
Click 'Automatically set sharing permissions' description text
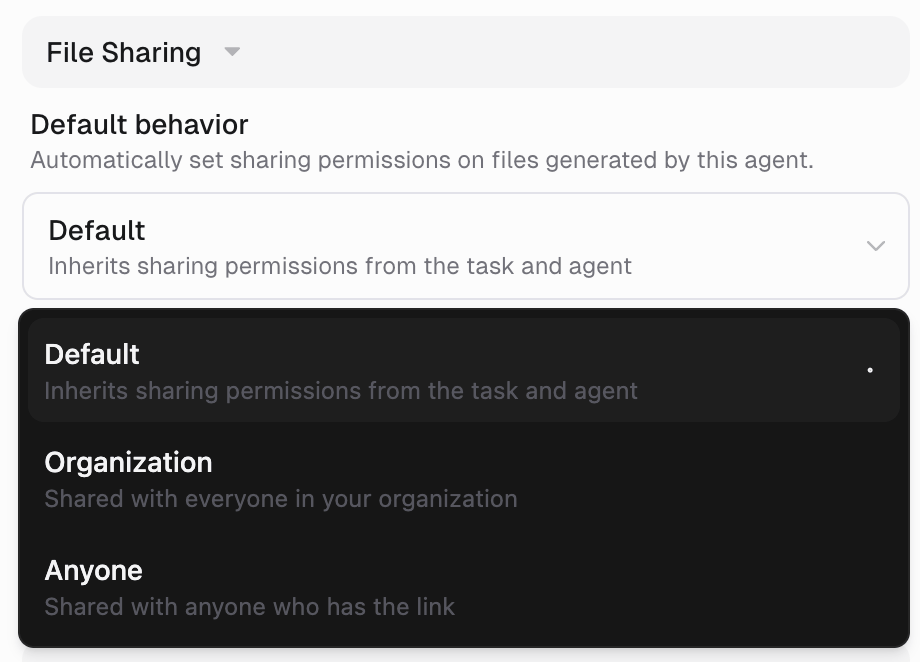(x=422, y=160)
